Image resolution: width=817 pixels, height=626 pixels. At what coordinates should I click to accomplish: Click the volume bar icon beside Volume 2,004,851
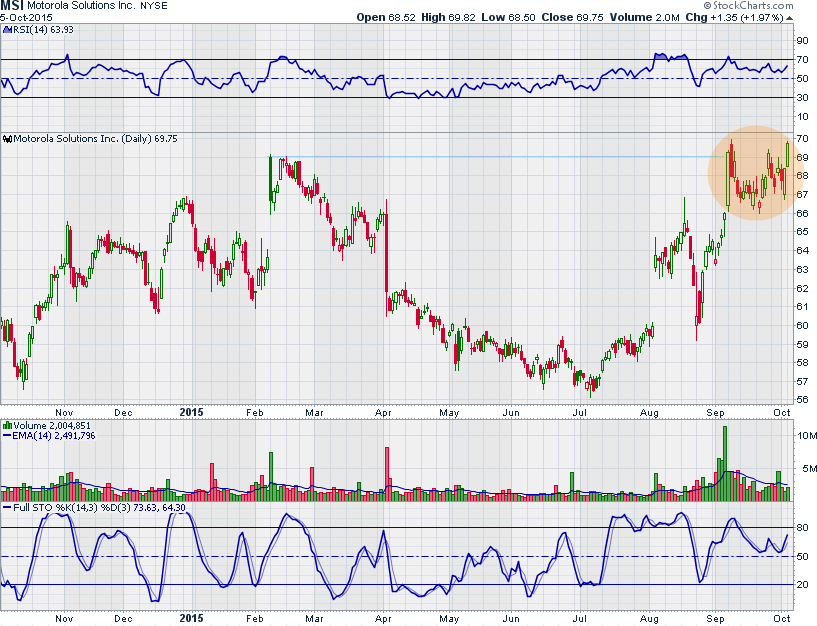7,425
